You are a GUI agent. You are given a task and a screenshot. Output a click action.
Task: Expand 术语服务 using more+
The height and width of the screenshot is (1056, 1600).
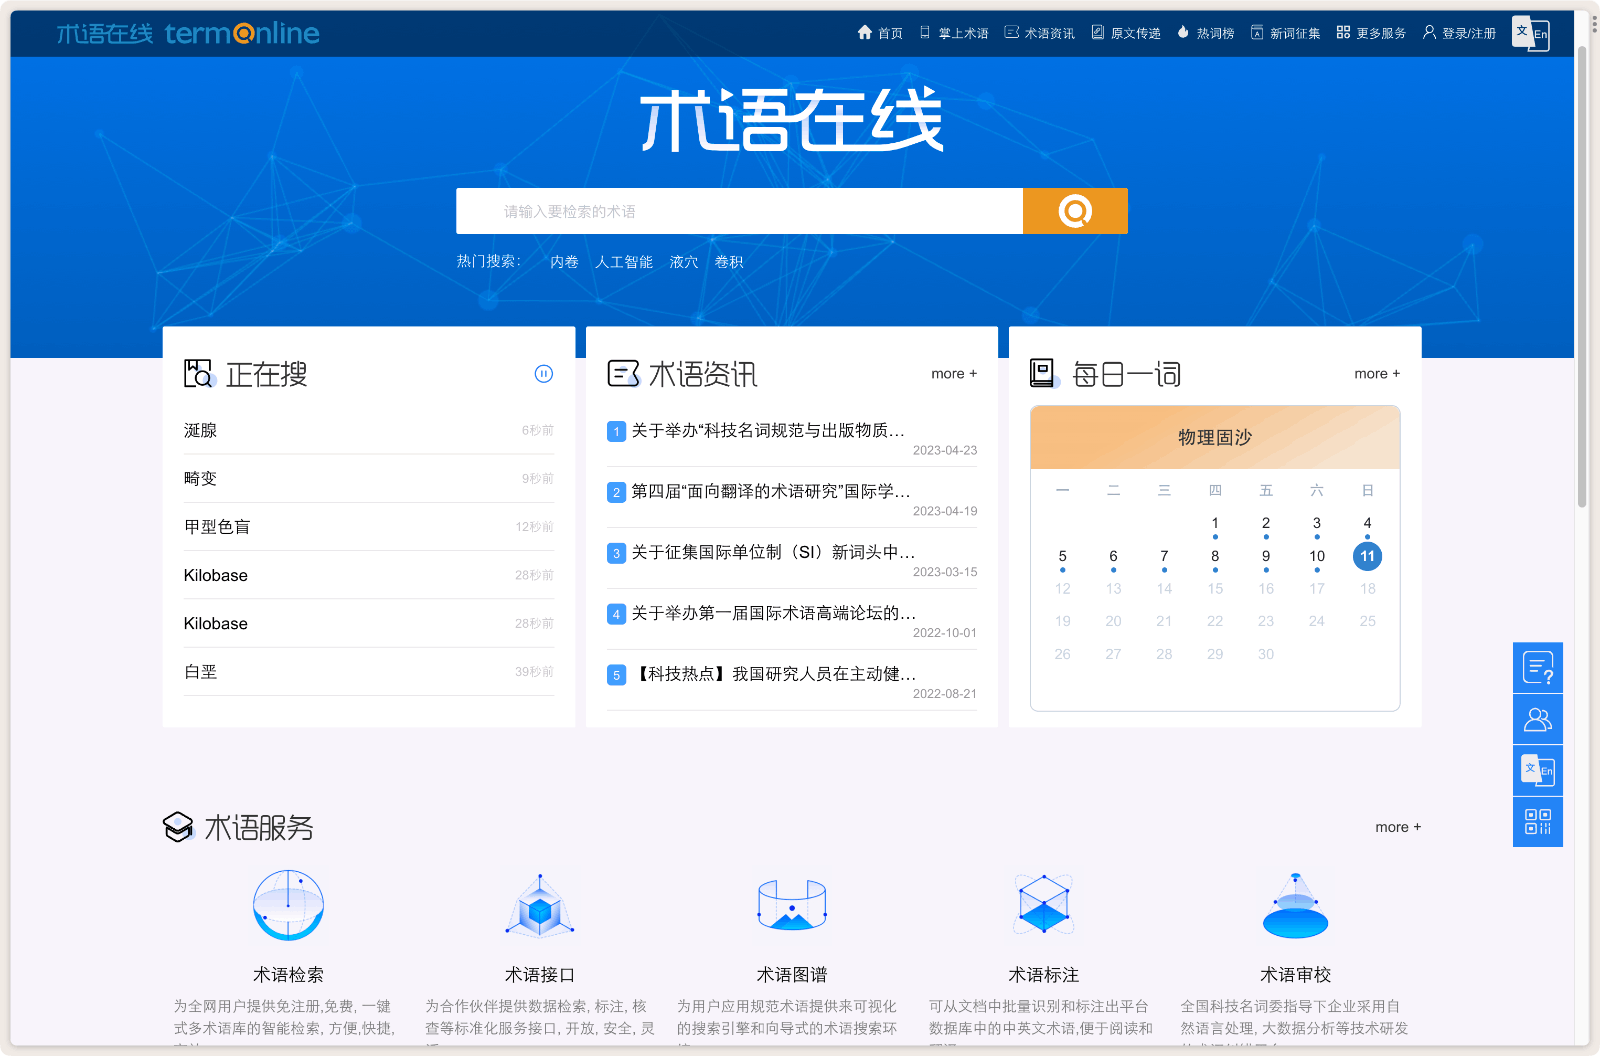coord(1397,827)
